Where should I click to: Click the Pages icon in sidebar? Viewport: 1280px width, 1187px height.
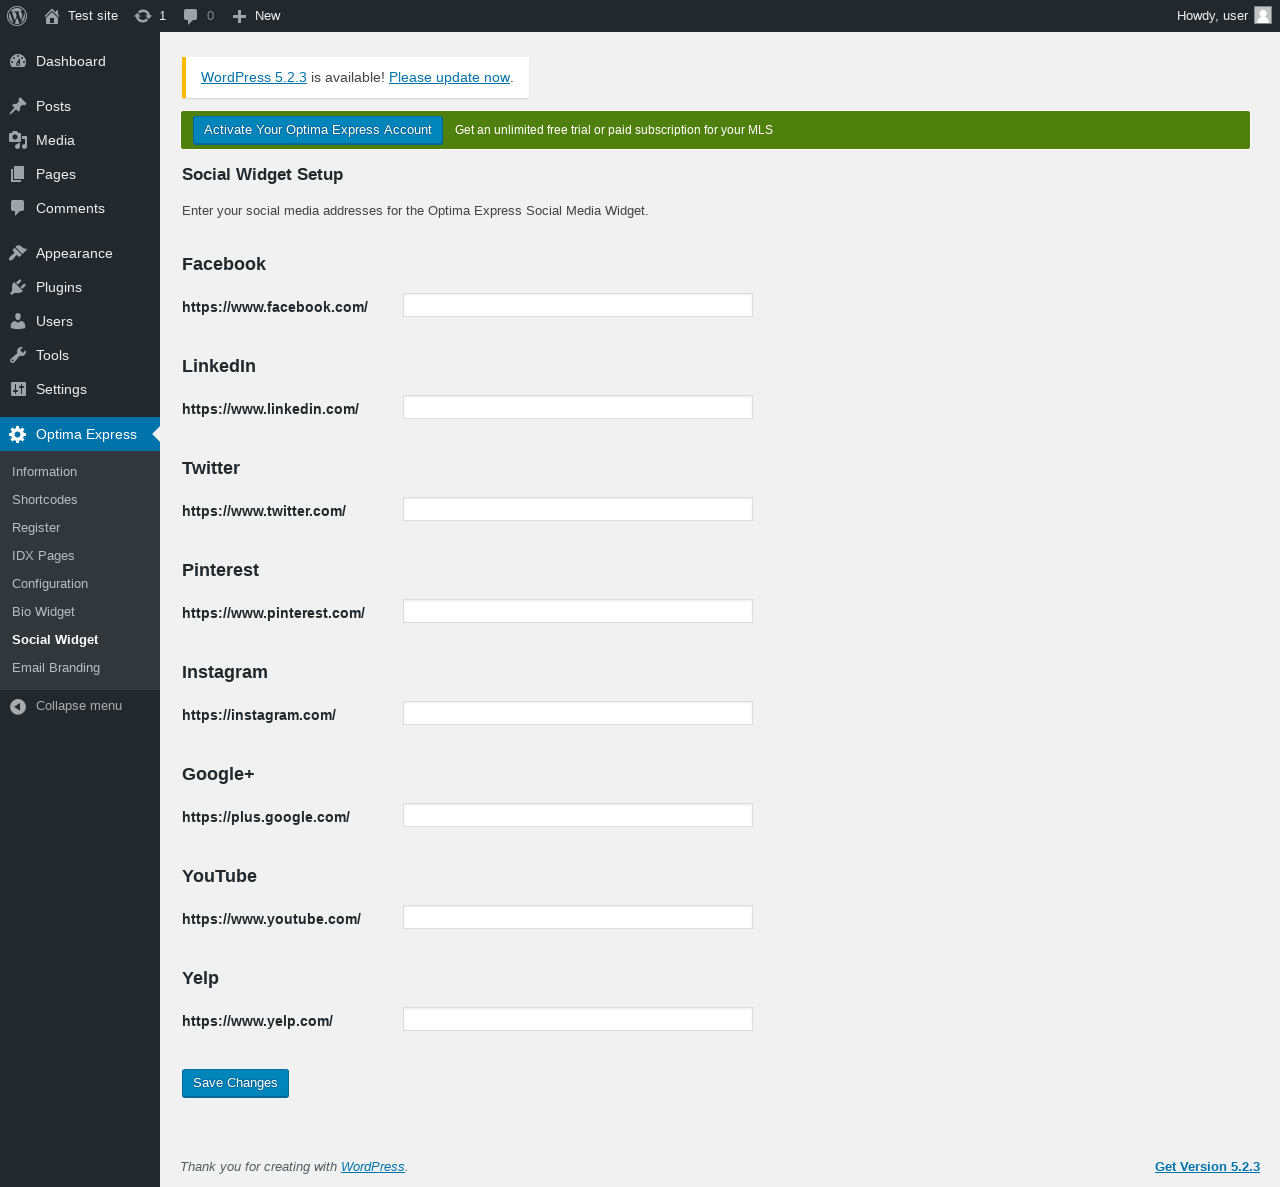pyautogui.click(x=18, y=174)
